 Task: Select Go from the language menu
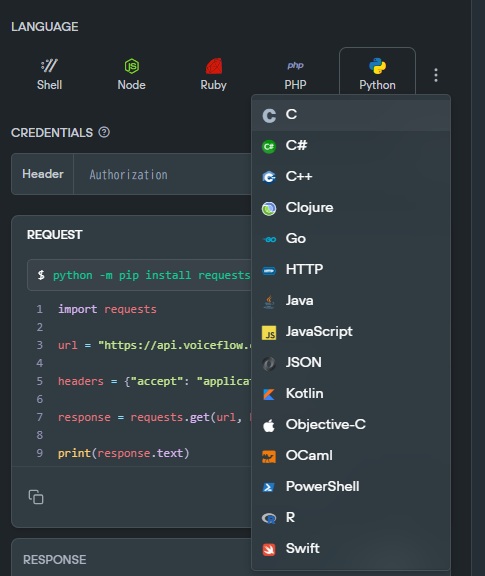[x=351, y=239]
